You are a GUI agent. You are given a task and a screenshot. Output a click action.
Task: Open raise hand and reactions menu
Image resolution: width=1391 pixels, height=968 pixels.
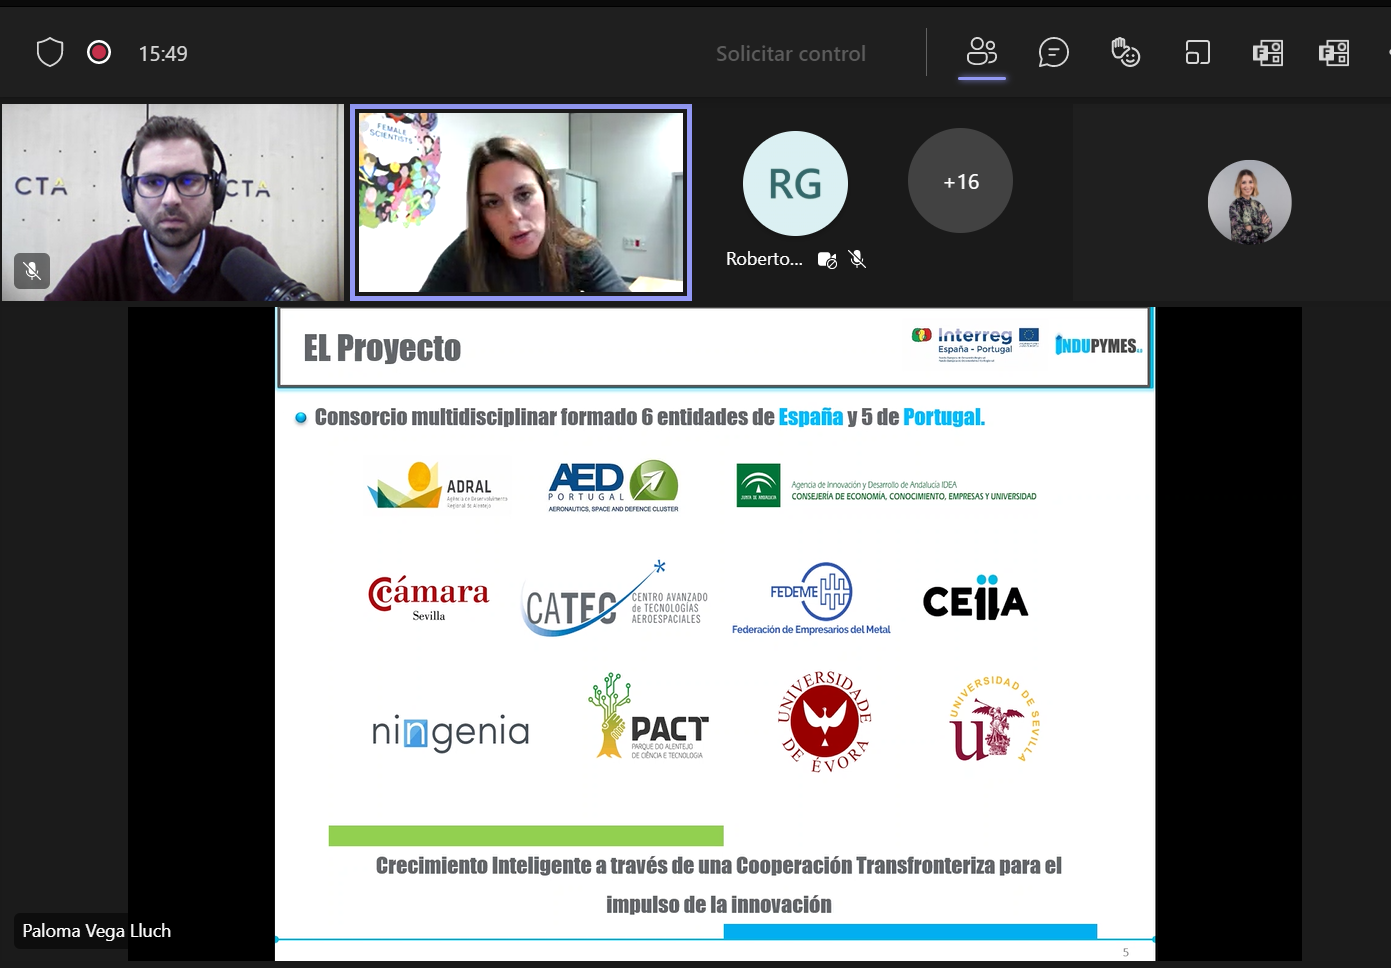(1126, 52)
